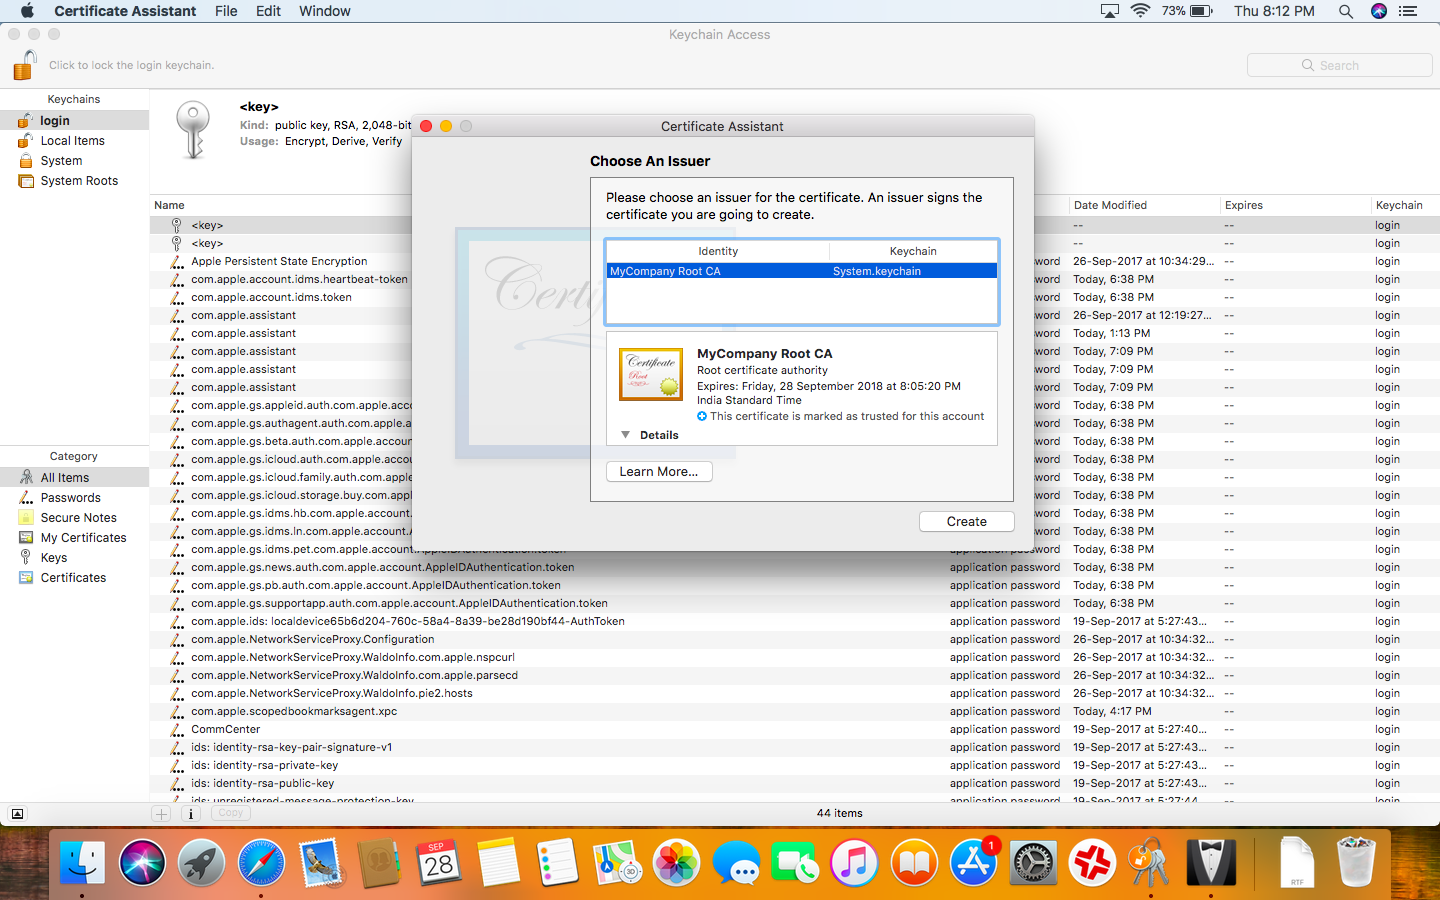Open Safari compass icon in Dock

tap(261, 862)
